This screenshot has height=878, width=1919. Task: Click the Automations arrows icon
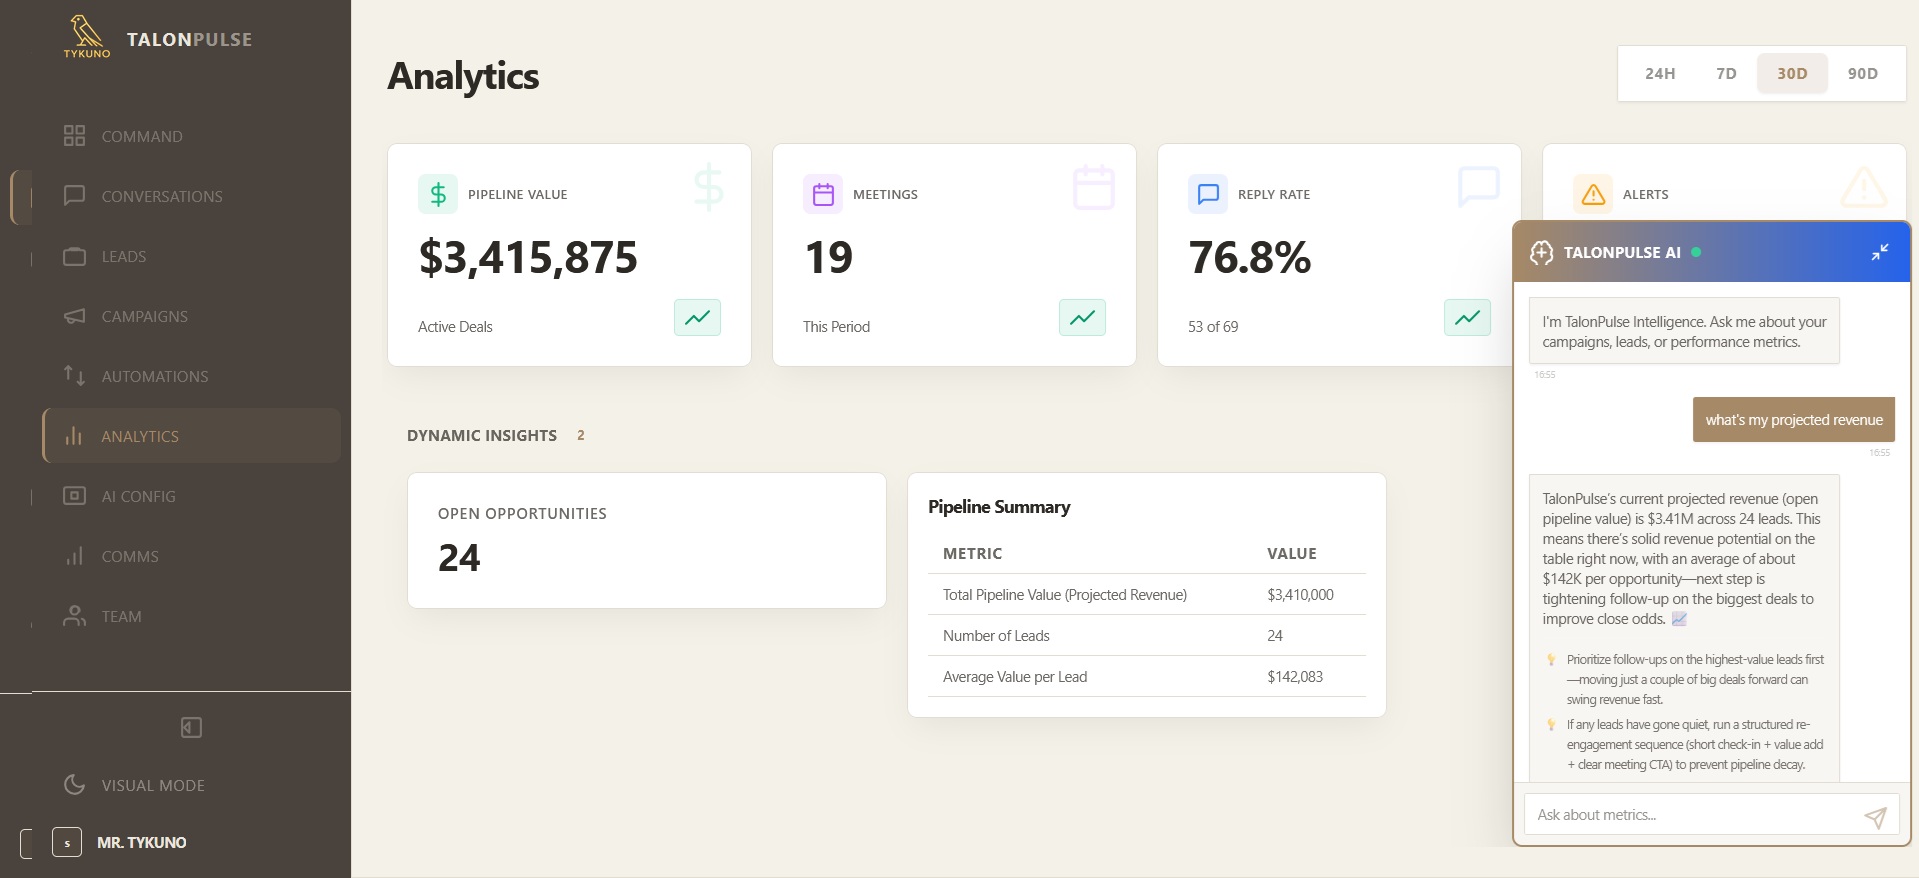(74, 376)
